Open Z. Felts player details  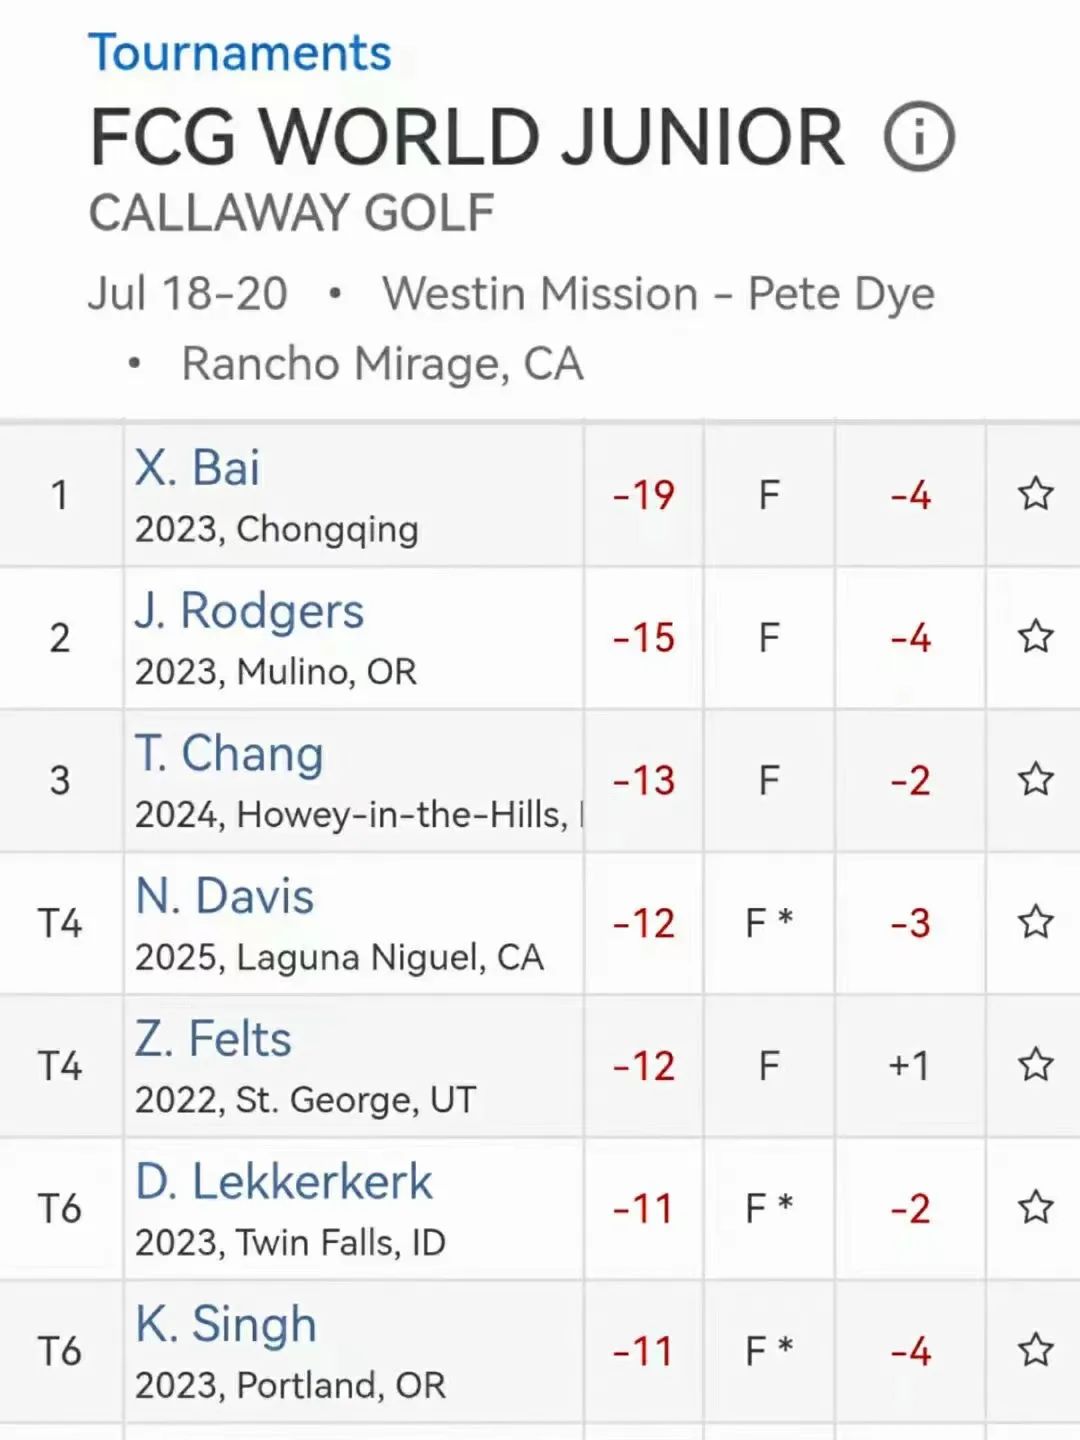(x=214, y=1040)
